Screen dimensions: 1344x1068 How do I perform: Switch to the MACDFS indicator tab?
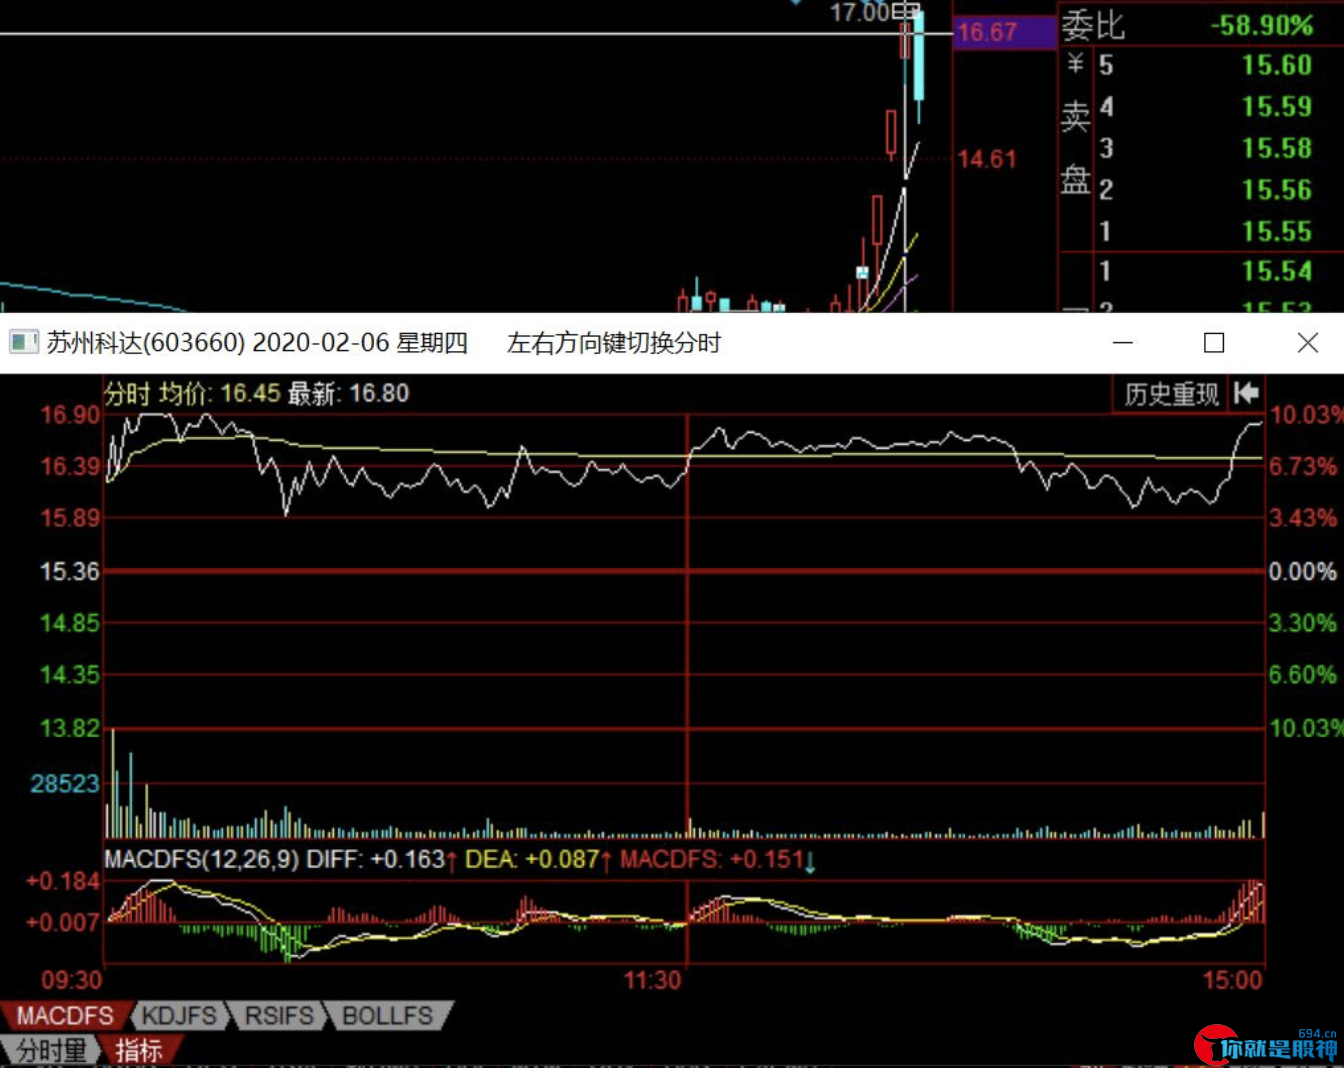click(x=65, y=1016)
